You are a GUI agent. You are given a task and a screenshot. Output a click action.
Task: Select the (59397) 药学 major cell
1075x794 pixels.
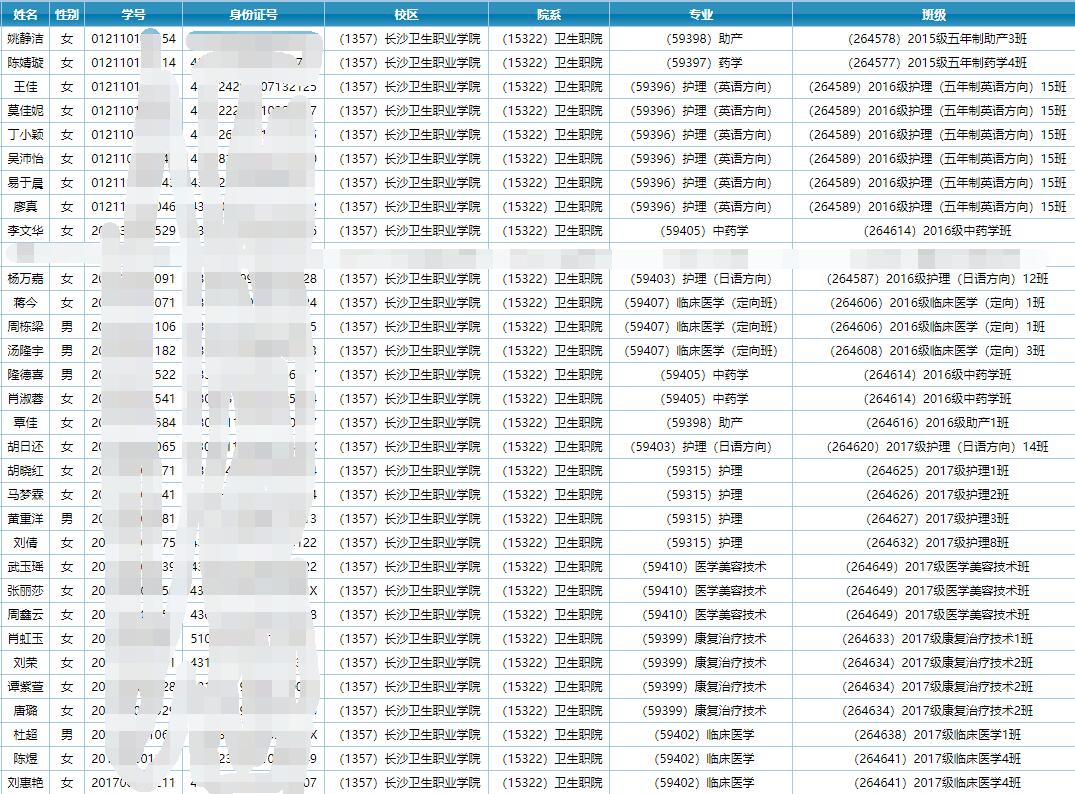click(x=701, y=63)
